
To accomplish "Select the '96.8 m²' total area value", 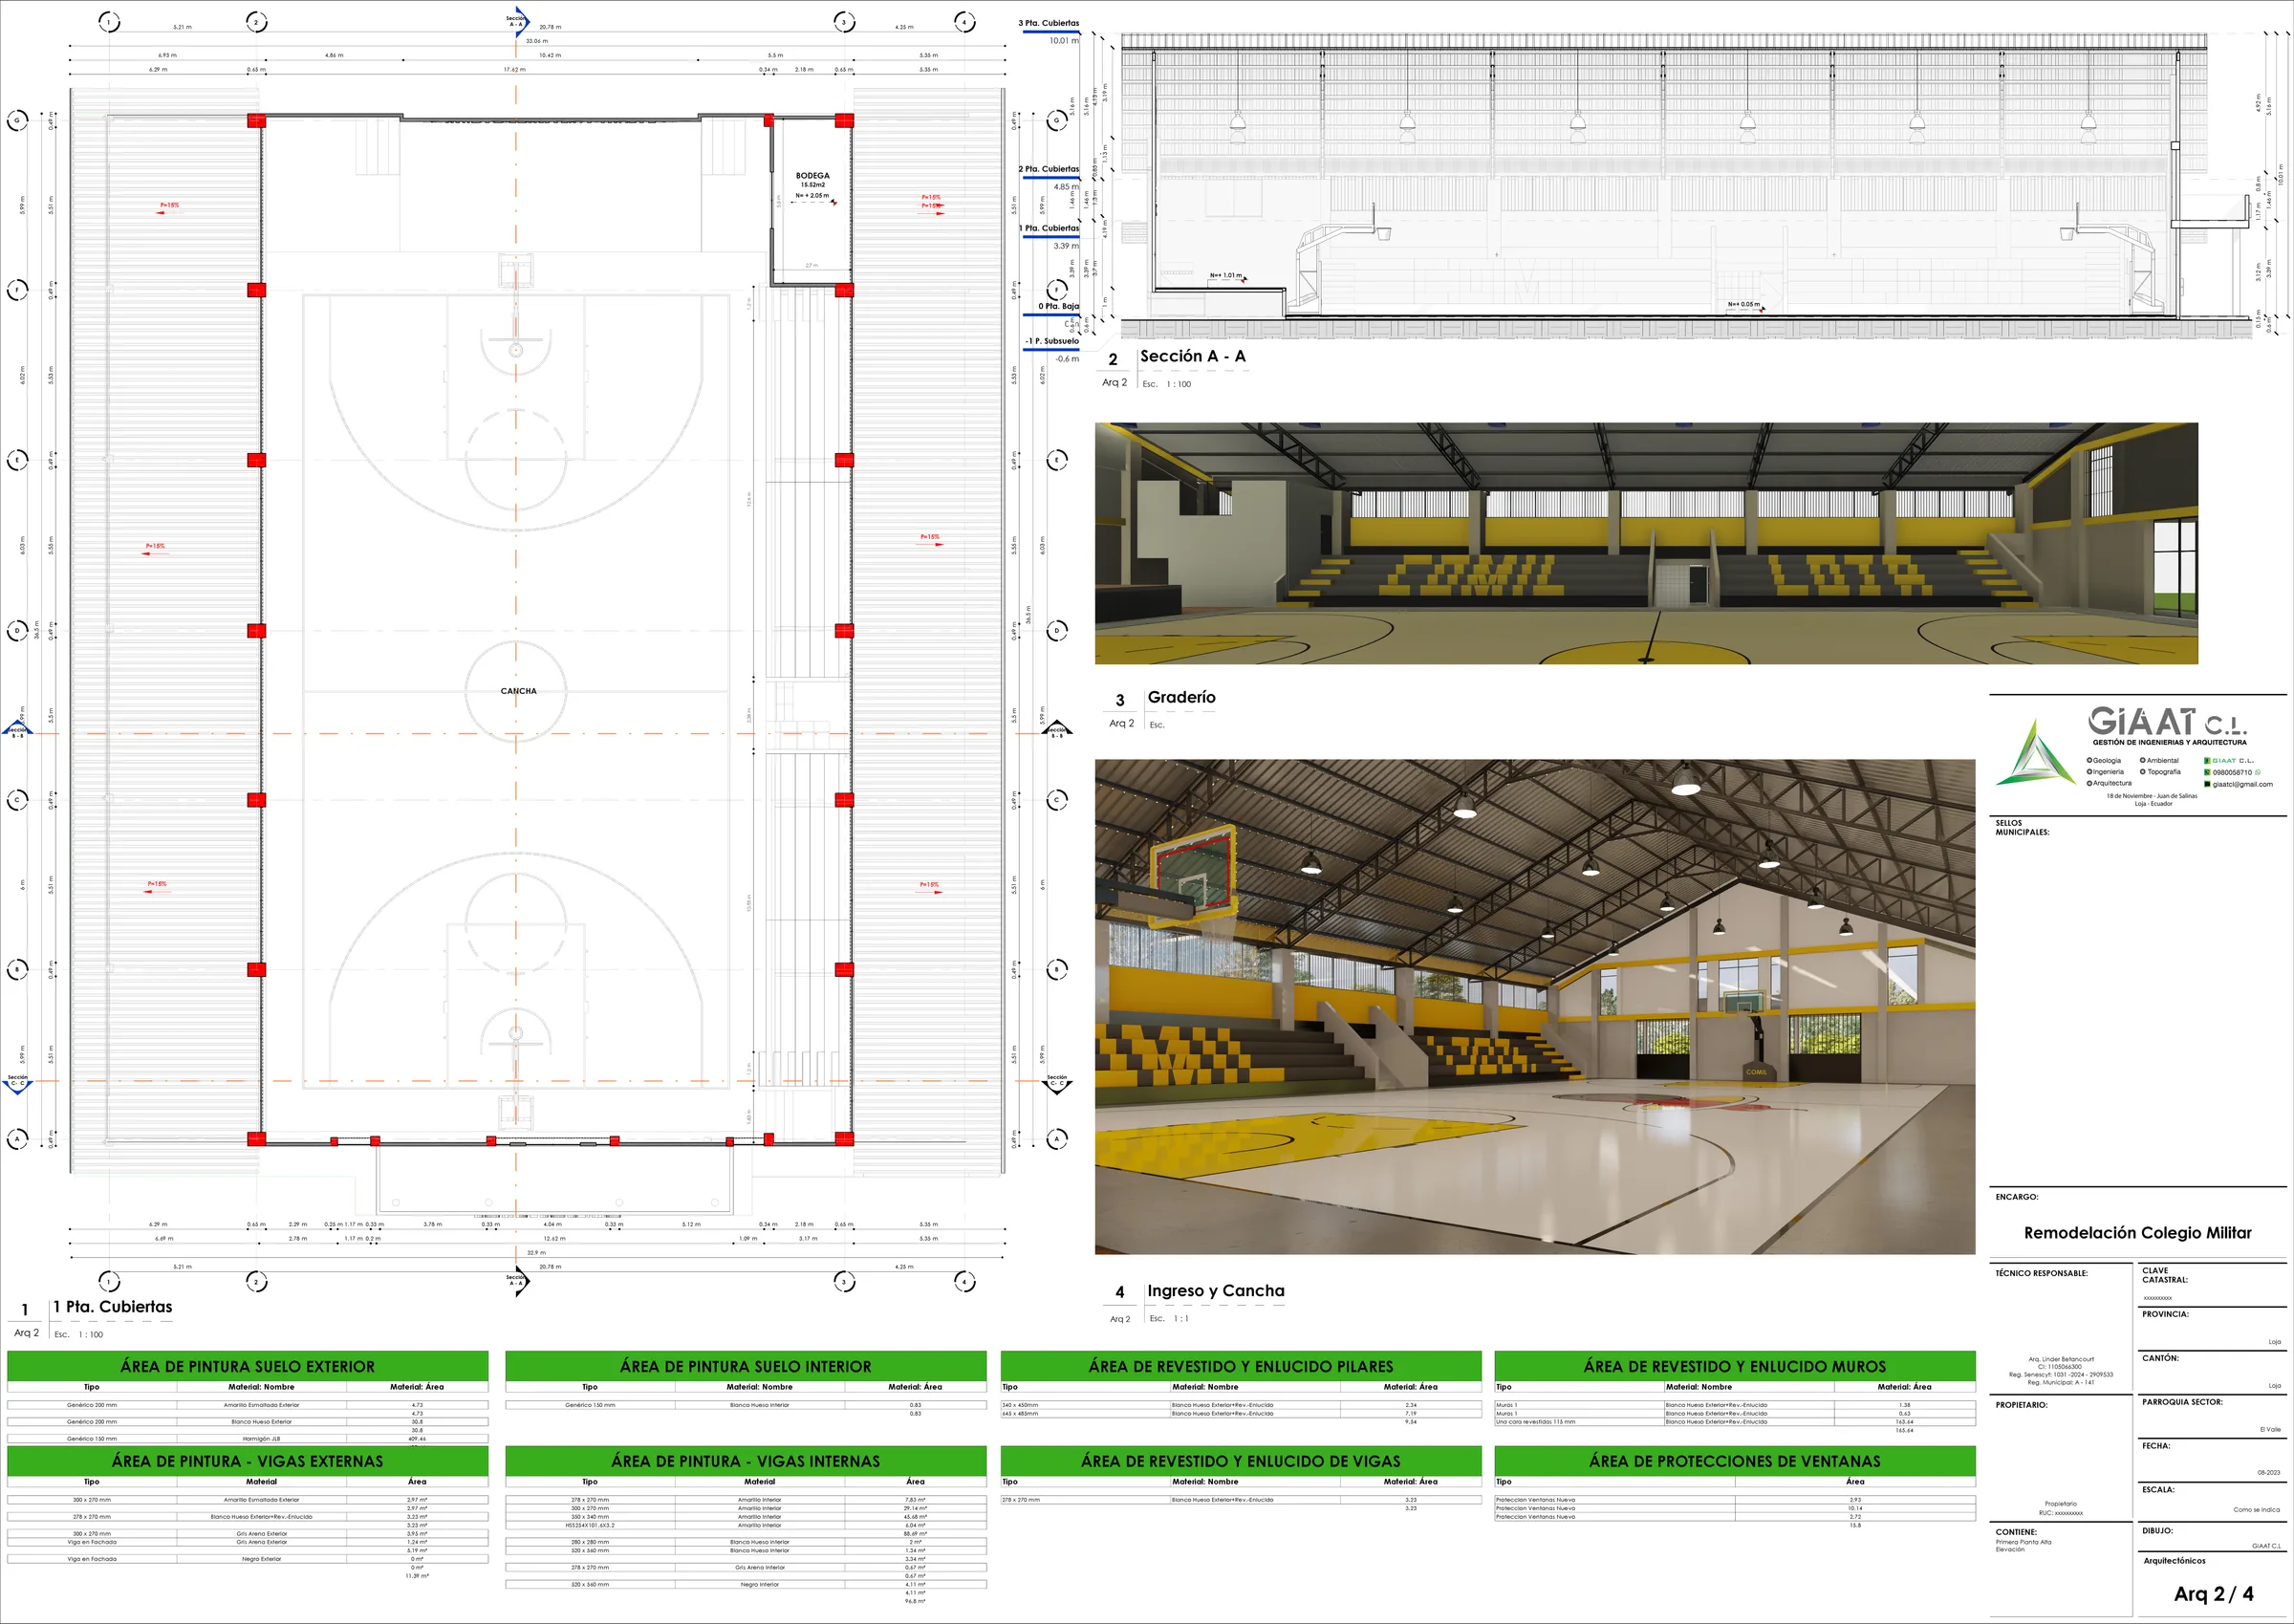I will (916, 1601).
